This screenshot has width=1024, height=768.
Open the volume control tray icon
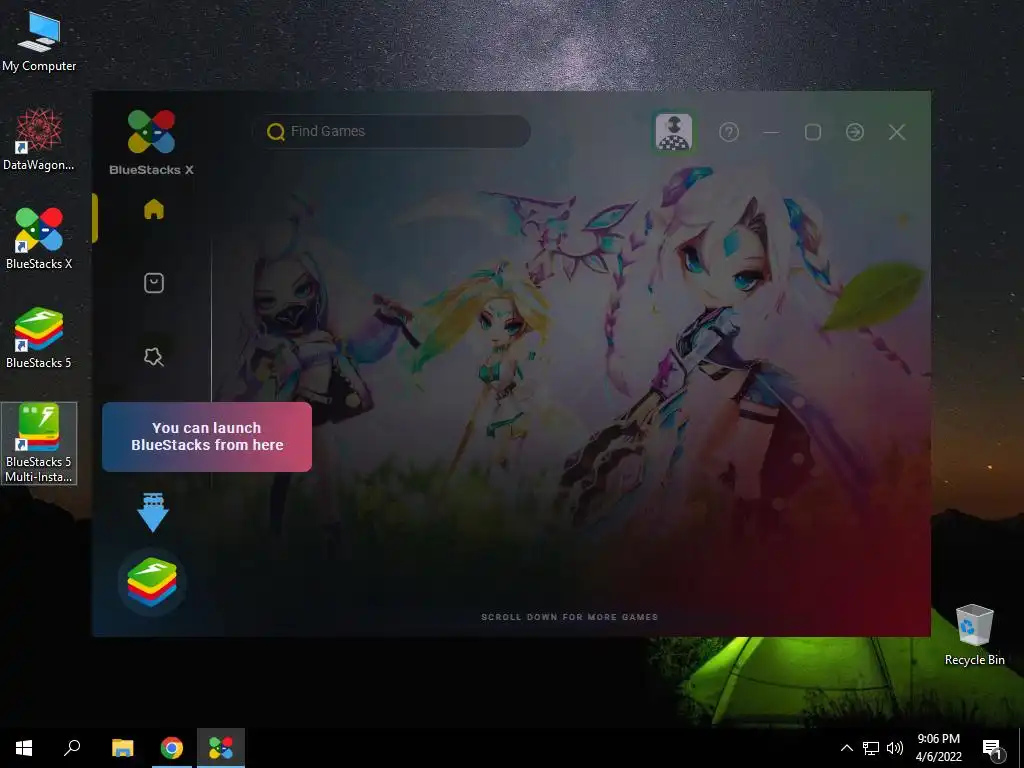895,748
